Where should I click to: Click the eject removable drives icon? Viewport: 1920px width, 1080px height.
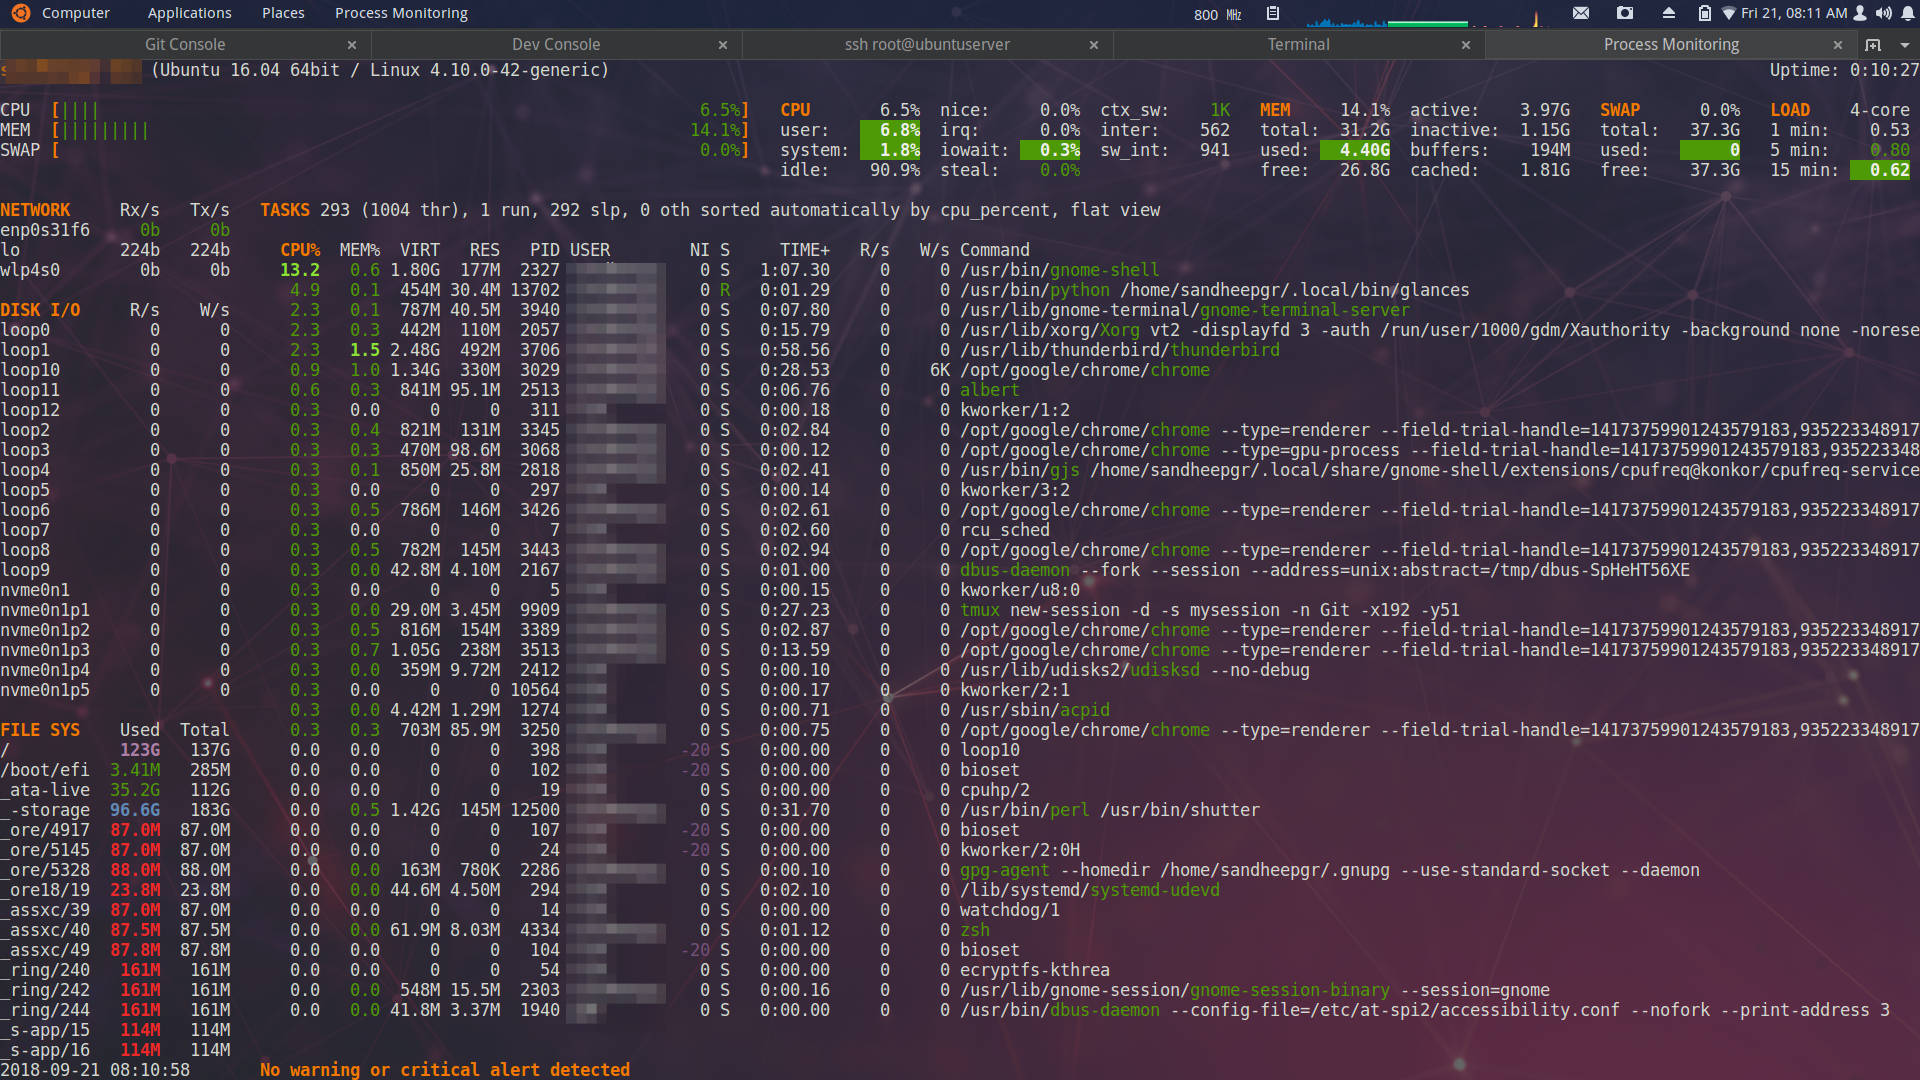point(1669,13)
